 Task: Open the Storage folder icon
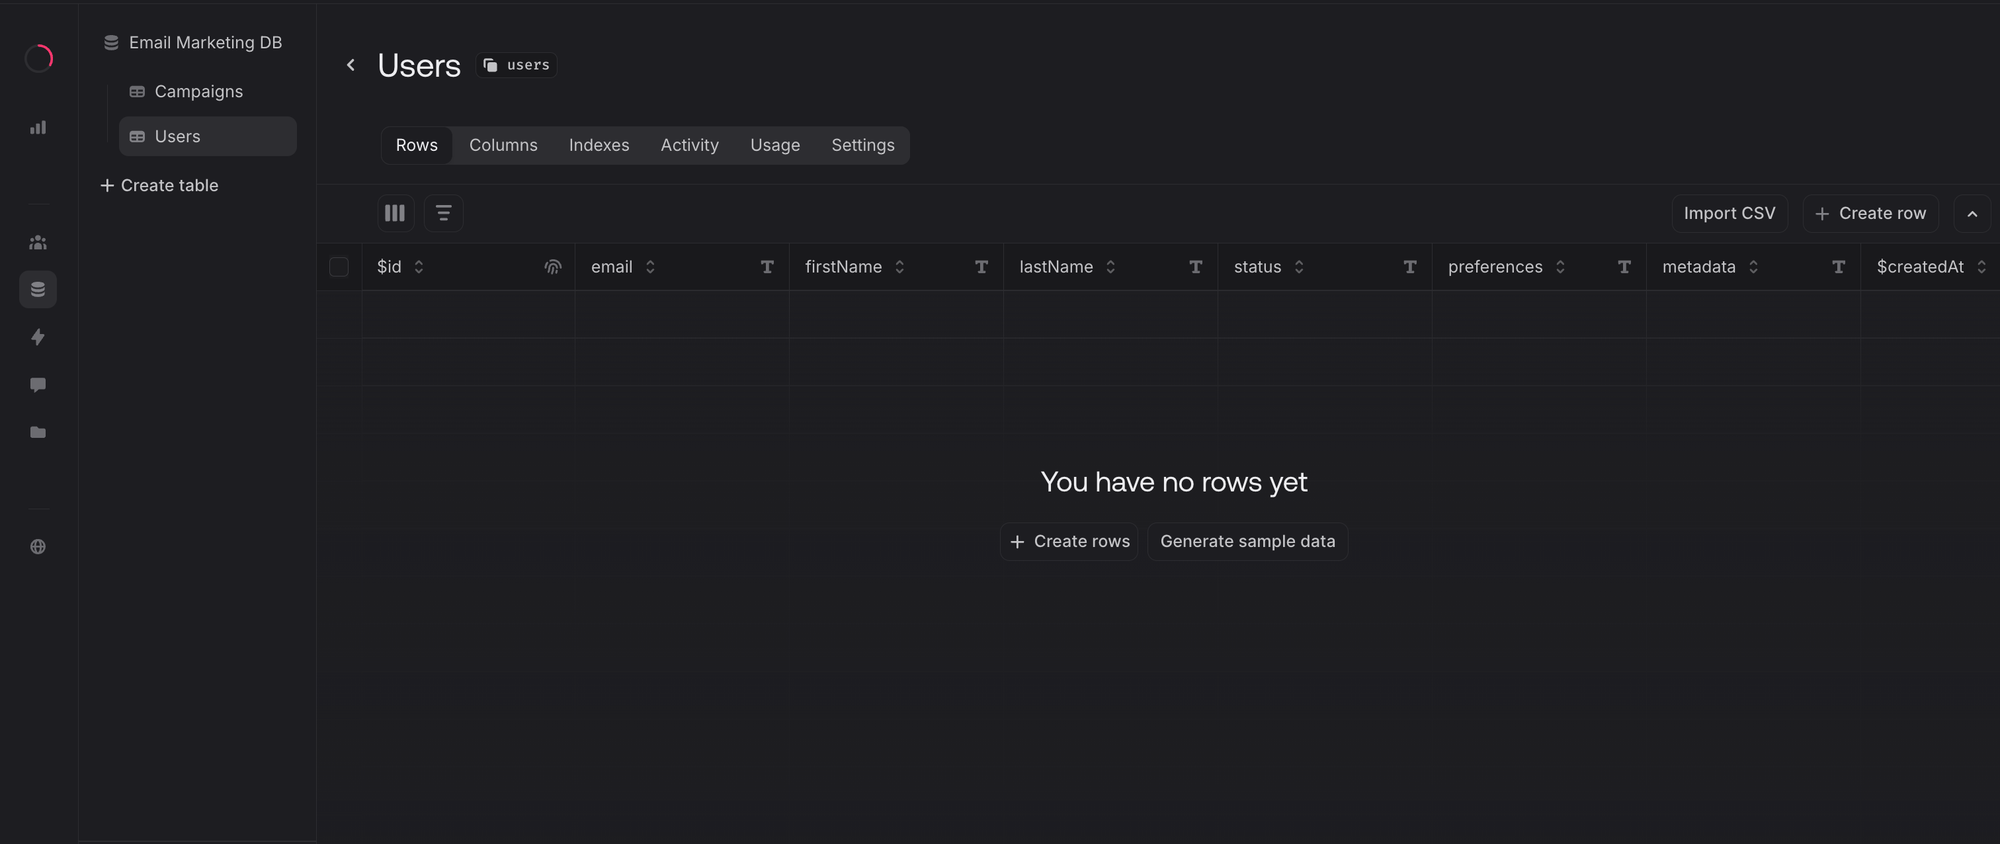tap(38, 432)
